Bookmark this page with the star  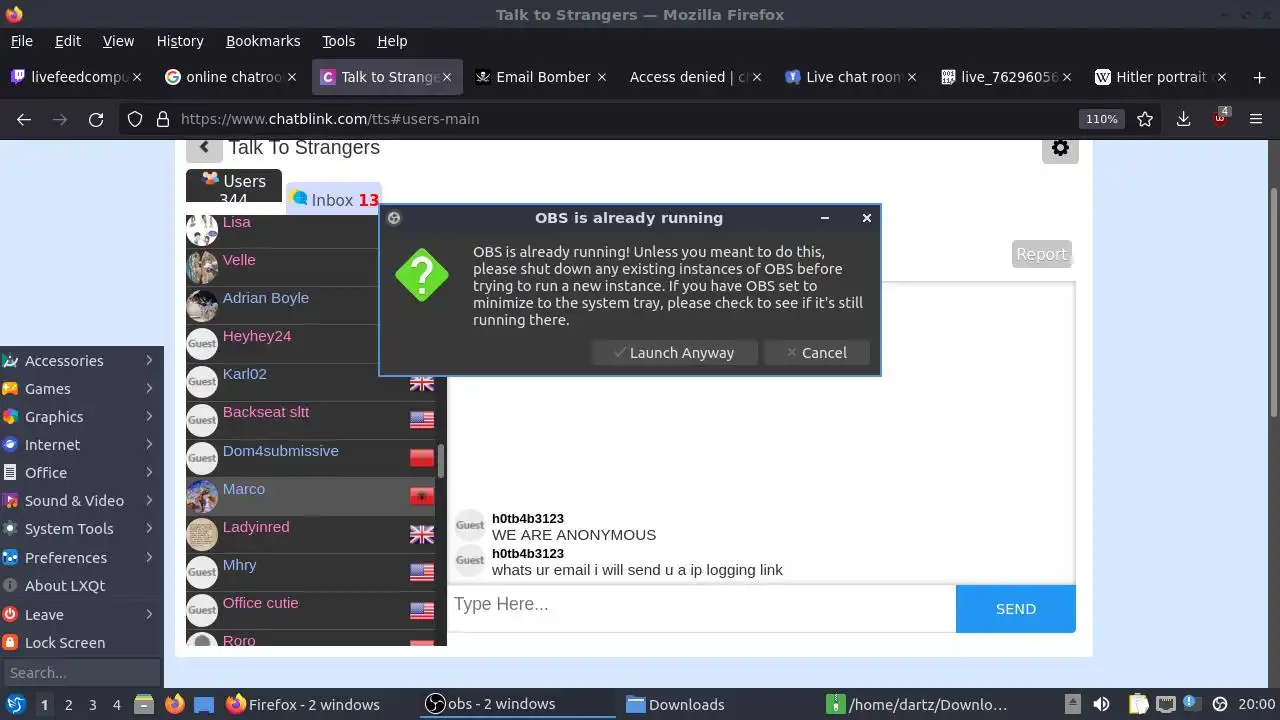(1145, 119)
